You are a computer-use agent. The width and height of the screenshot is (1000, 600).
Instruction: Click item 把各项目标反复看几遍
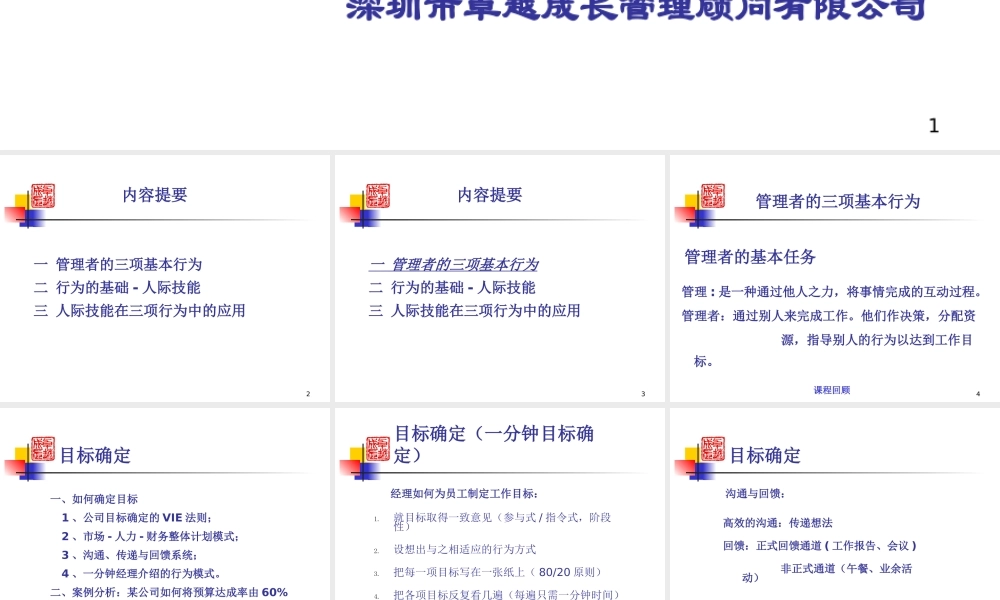(506, 595)
